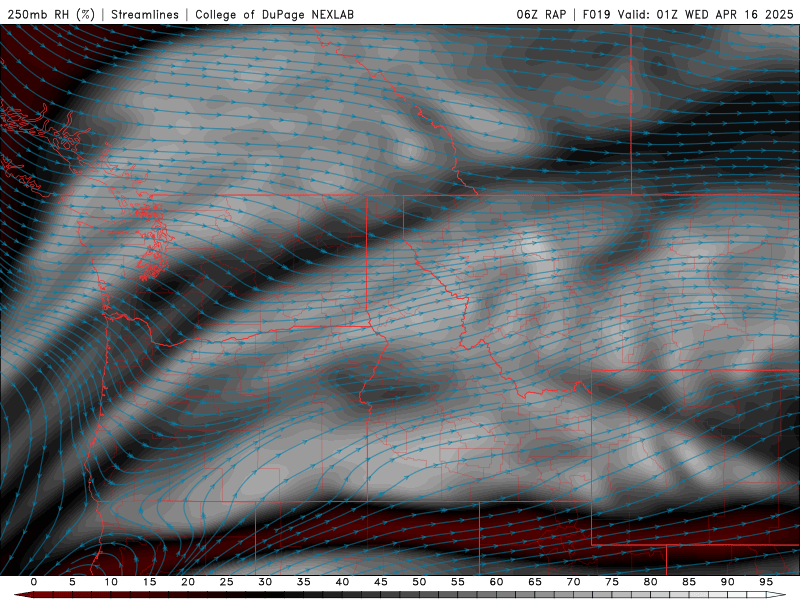This screenshot has width=800, height=600.
Task: Click the colorbar label '75'
Action: pos(612,582)
